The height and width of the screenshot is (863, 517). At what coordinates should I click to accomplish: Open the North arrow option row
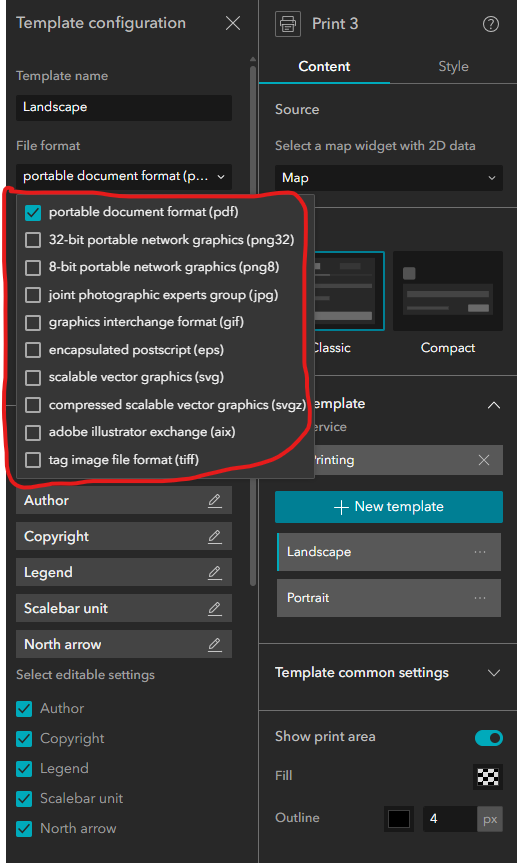pos(124,644)
